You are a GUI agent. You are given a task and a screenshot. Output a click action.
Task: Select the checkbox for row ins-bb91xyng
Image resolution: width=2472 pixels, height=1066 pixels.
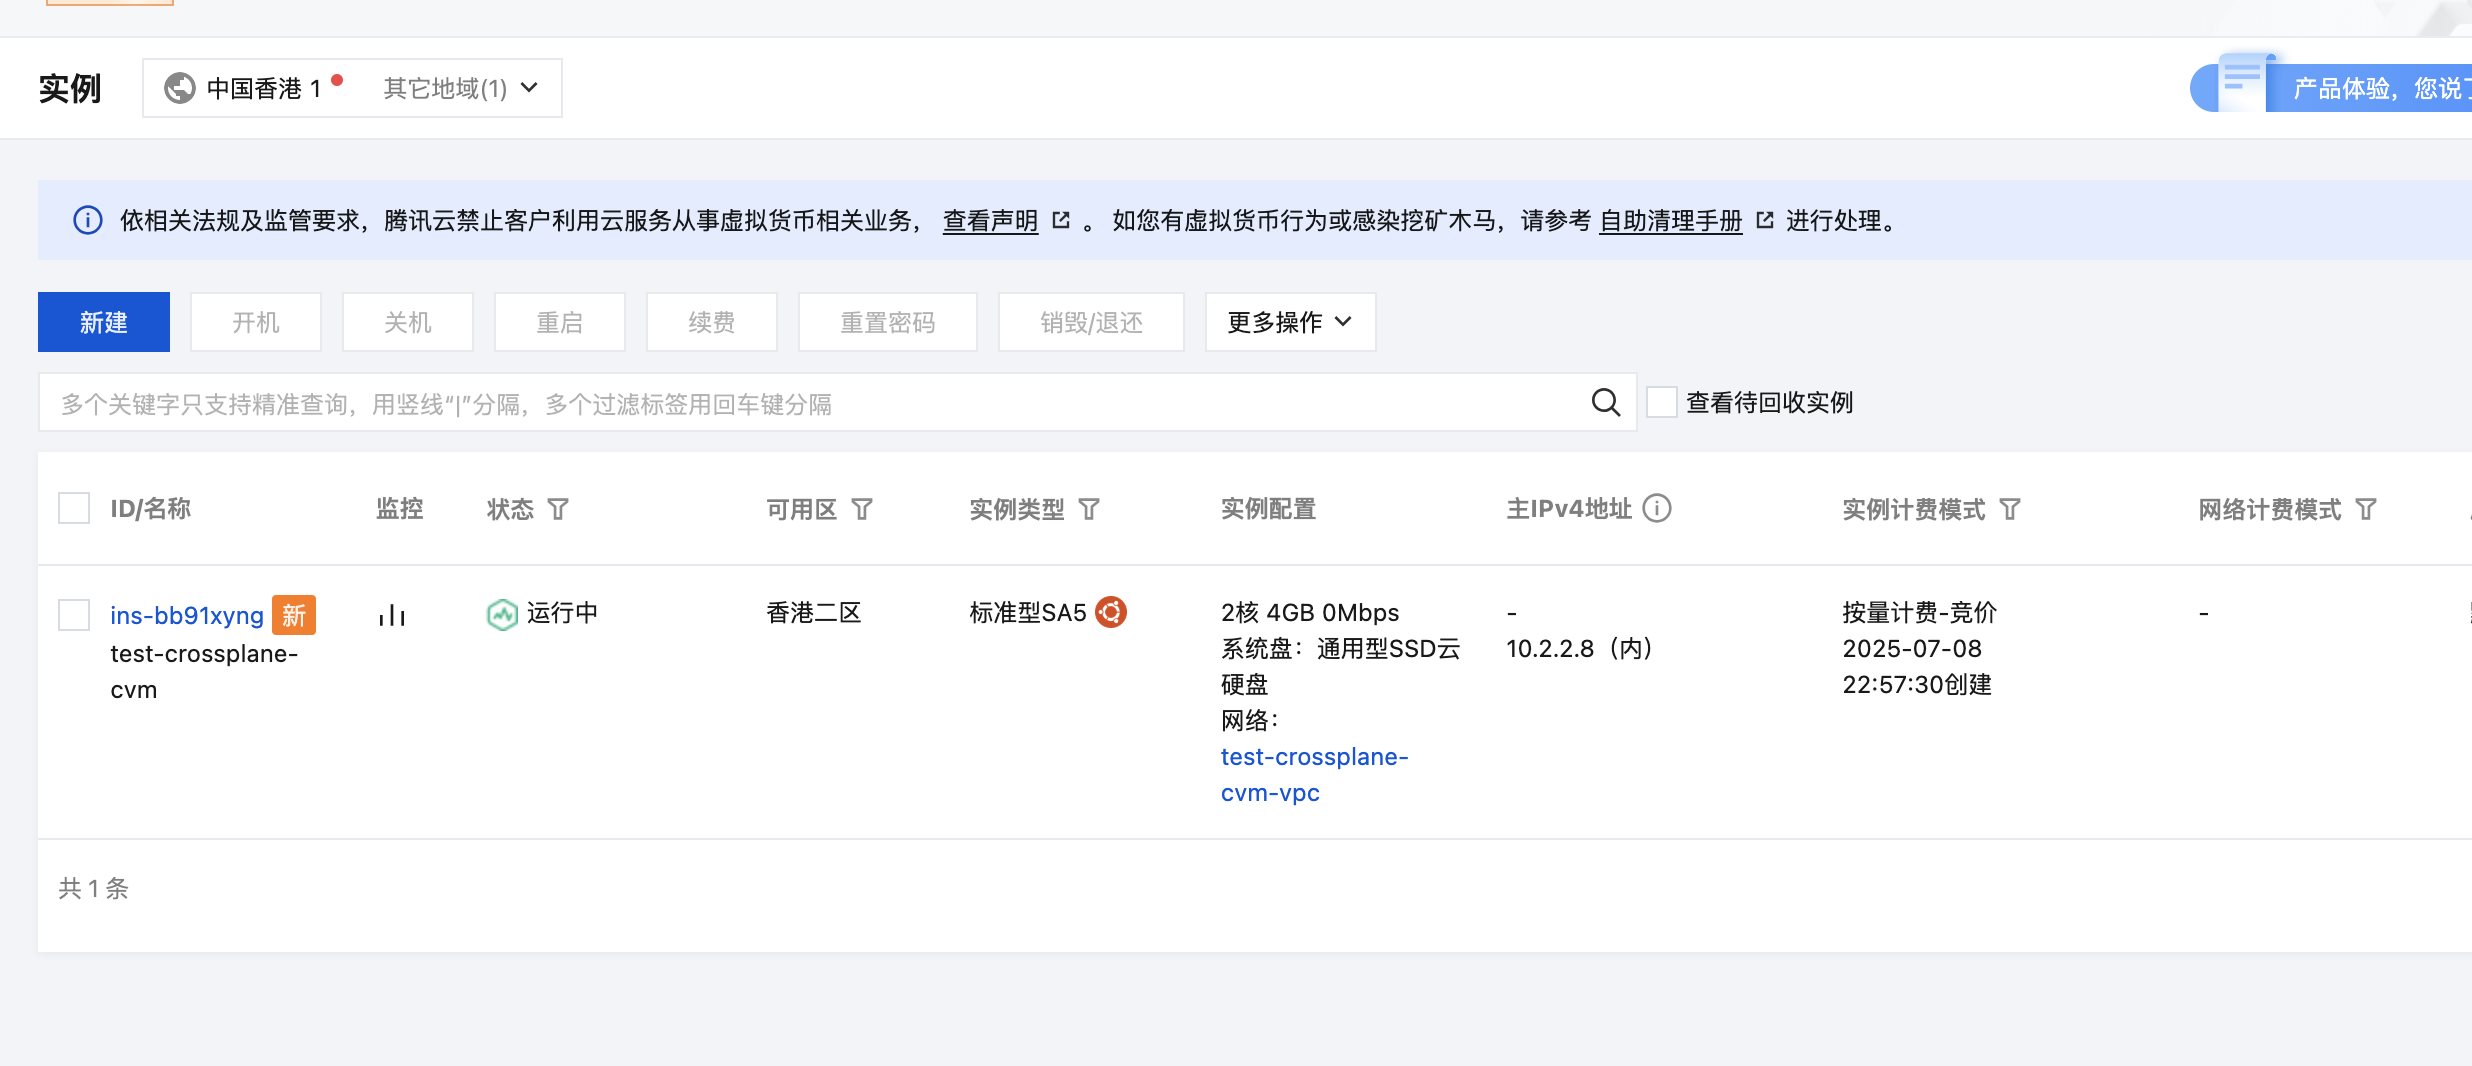pyautogui.click(x=74, y=614)
